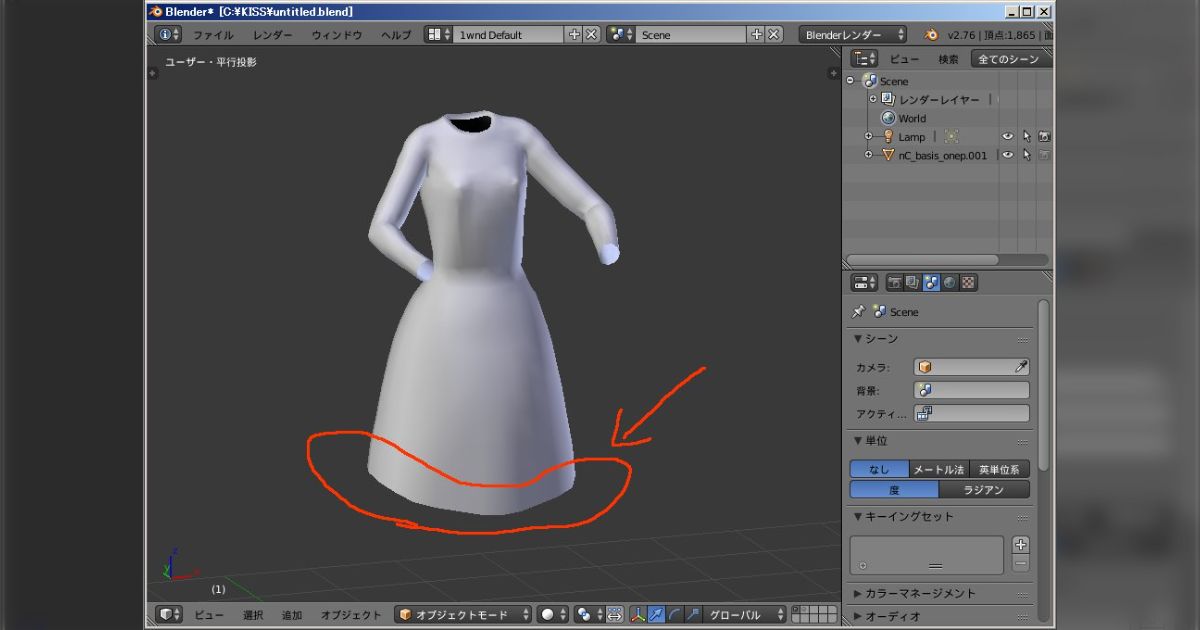Click the Lamp data icon in the outliner
The height and width of the screenshot is (630, 1200).
click(x=888, y=136)
